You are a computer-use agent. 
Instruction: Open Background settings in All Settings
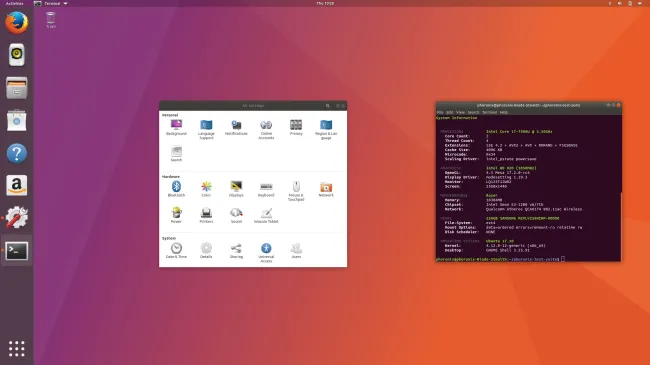click(x=176, y=127)
